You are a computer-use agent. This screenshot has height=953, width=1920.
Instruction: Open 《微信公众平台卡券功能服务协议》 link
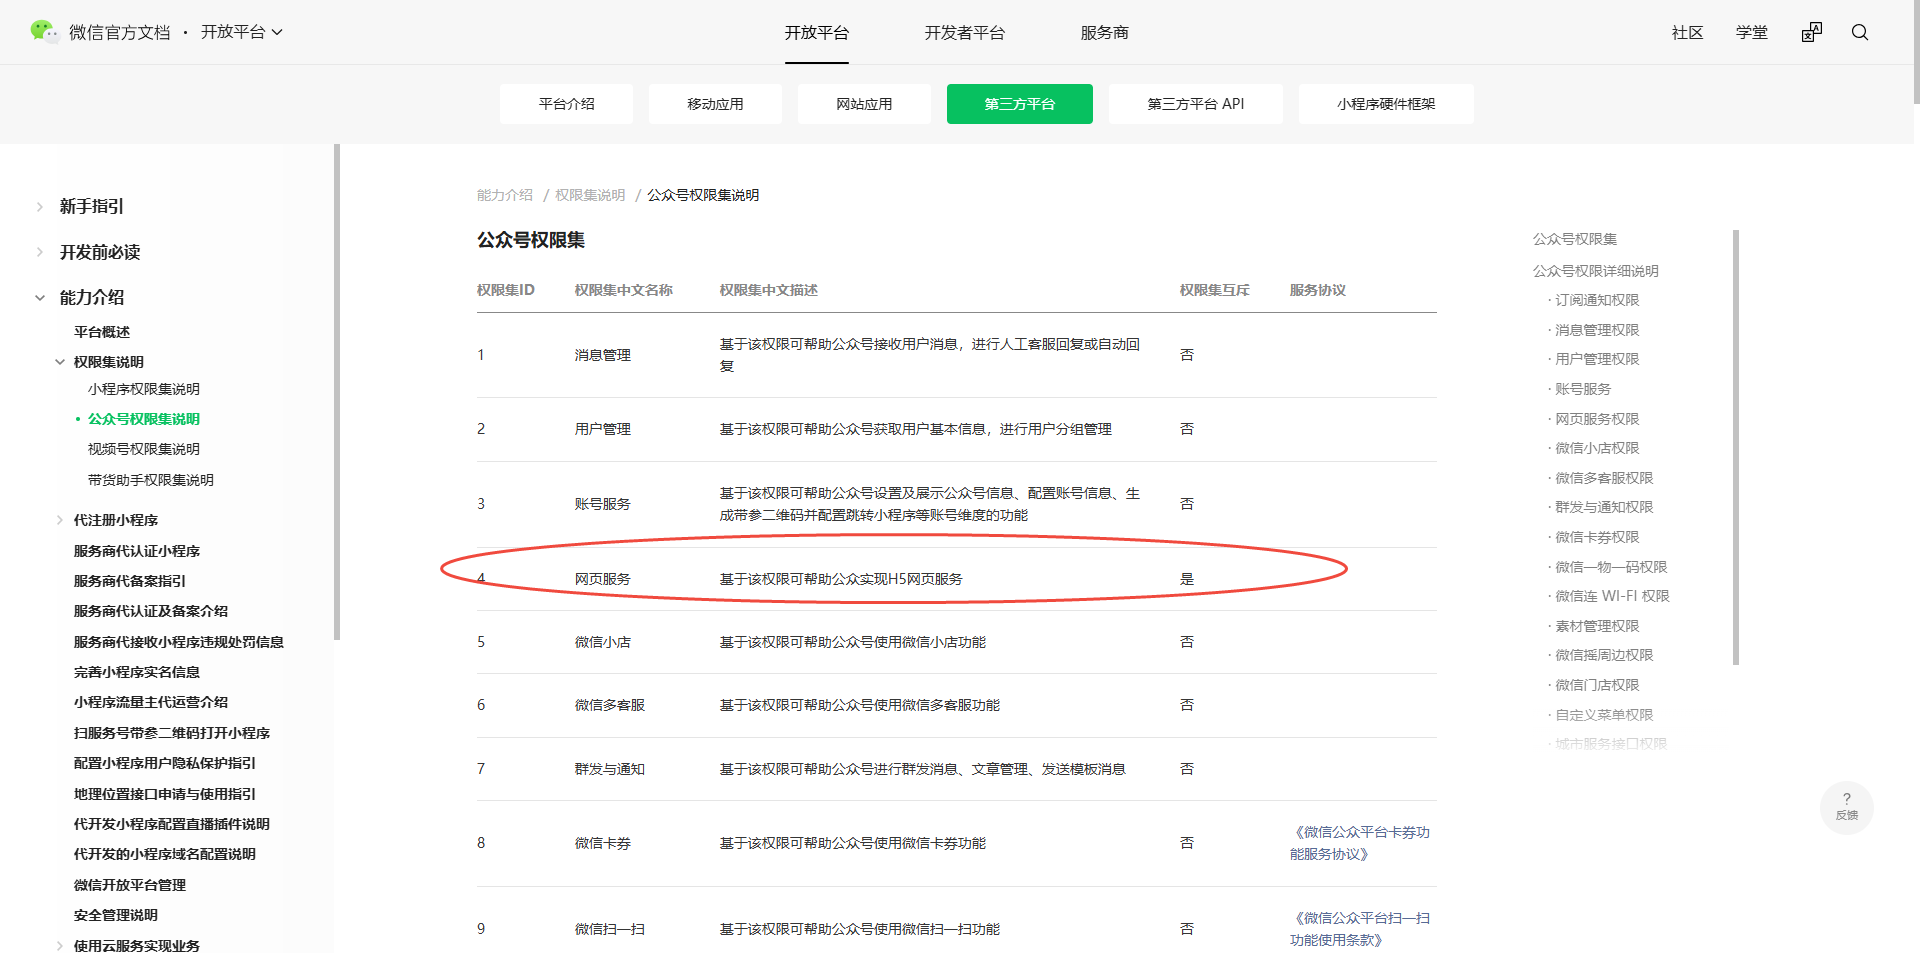pyautogui.click(x=1360, y=843)
